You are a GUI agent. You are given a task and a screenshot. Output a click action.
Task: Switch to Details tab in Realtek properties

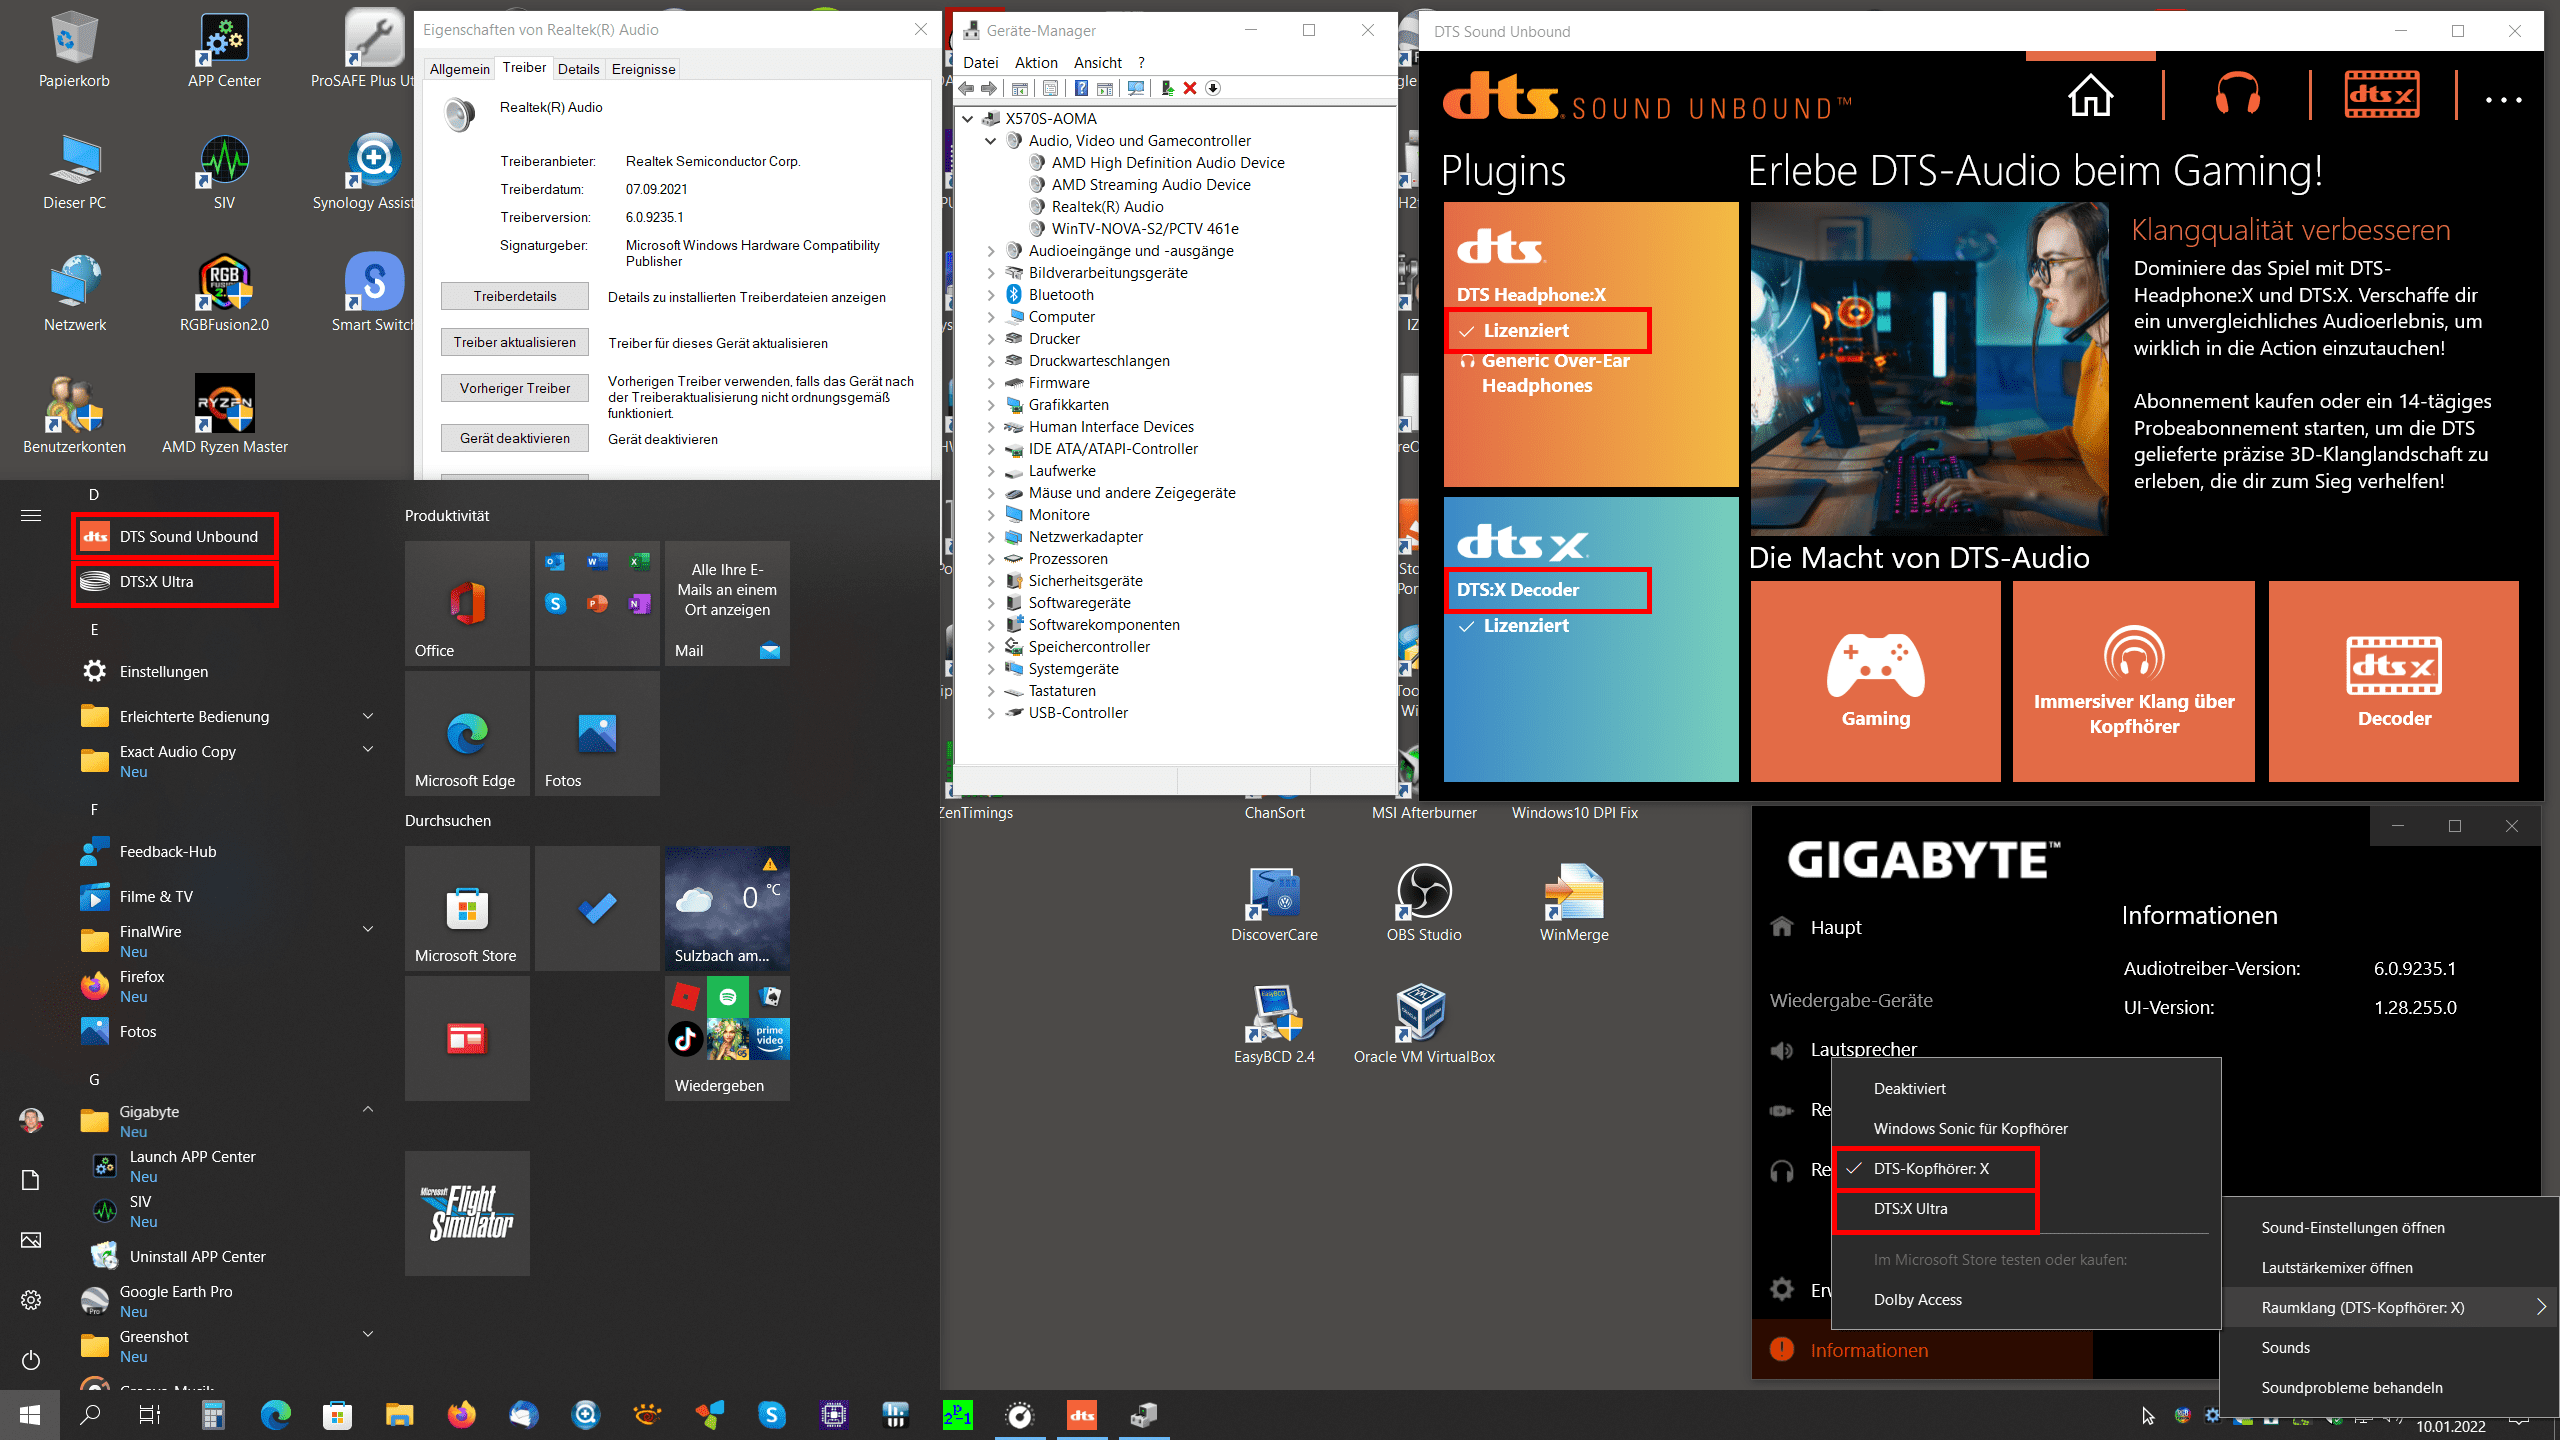(x=578, y=69)
